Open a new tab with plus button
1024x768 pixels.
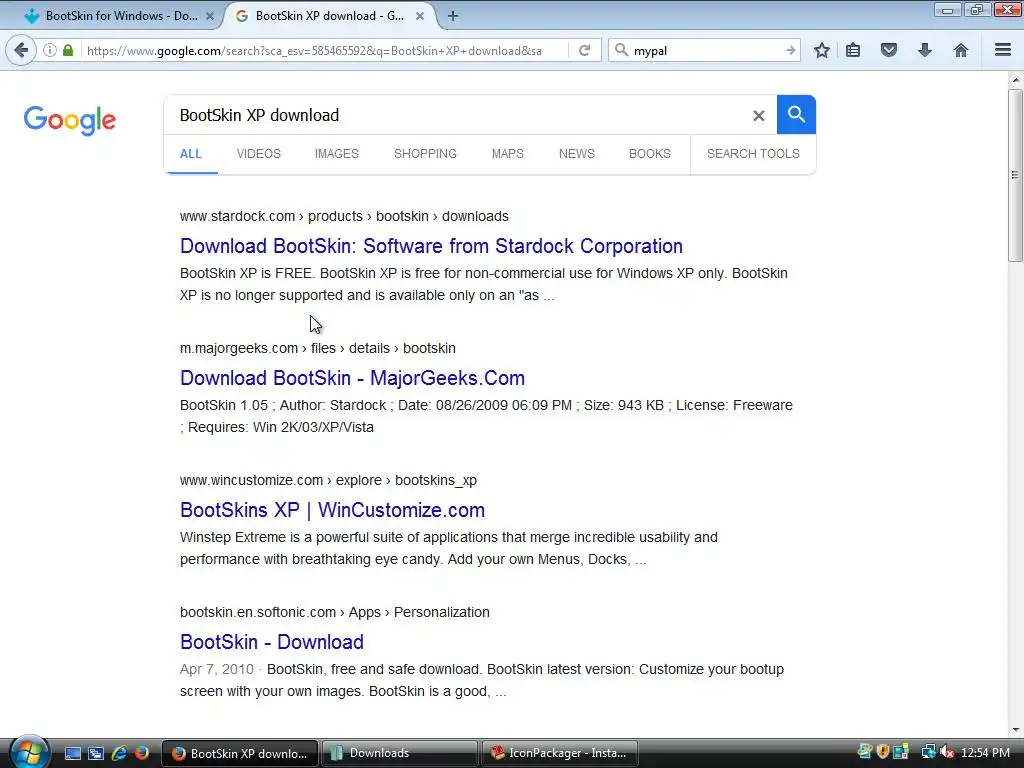[x=453, y=16]
